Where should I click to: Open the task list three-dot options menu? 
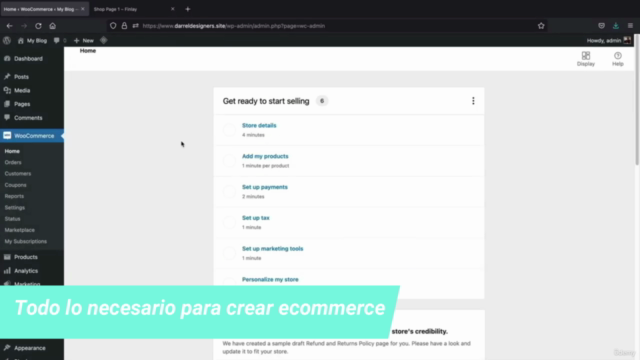click(x=473, y=101)
